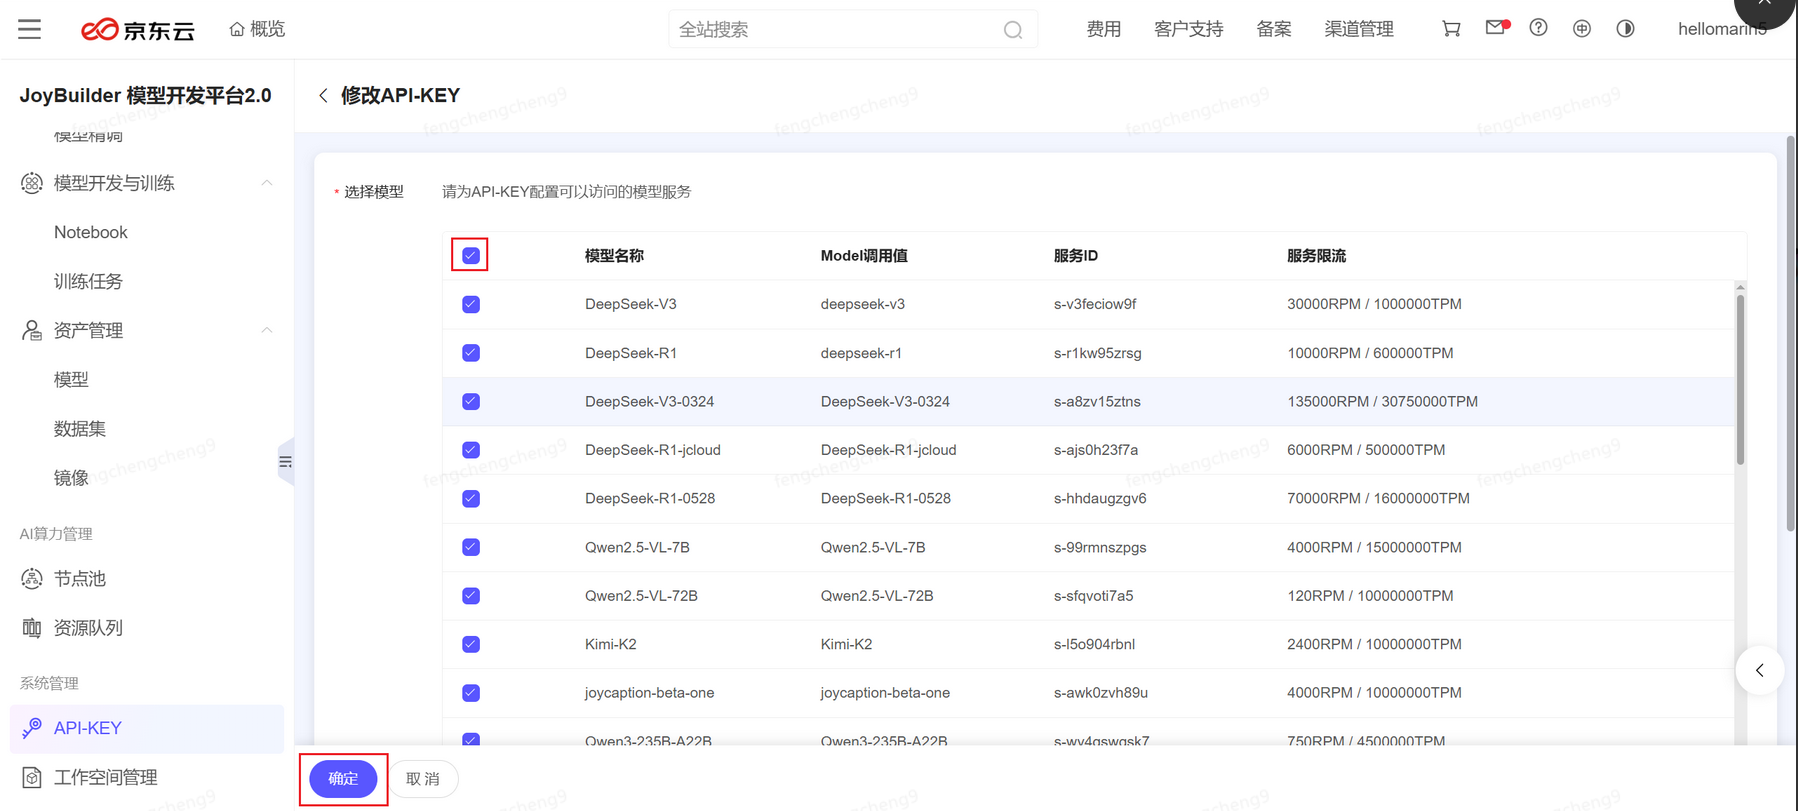This screenshot has height=811, width=1798.
Task: Collapse the 资产管理 section
Action: [266, 330]
